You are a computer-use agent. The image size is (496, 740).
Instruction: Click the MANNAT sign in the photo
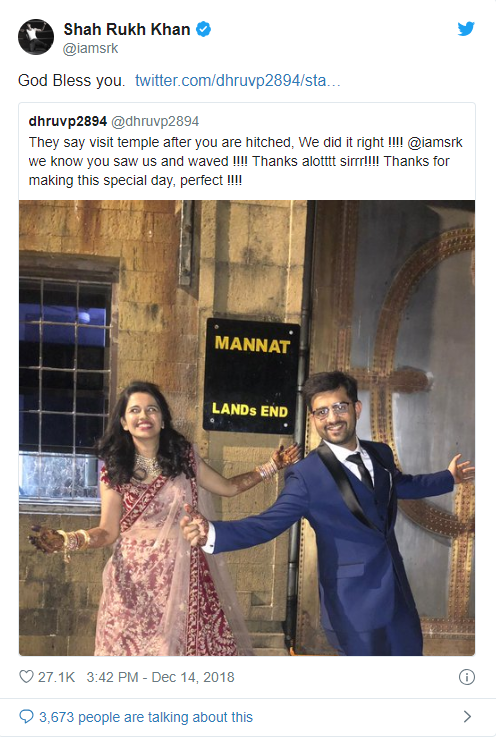[251, 376]
